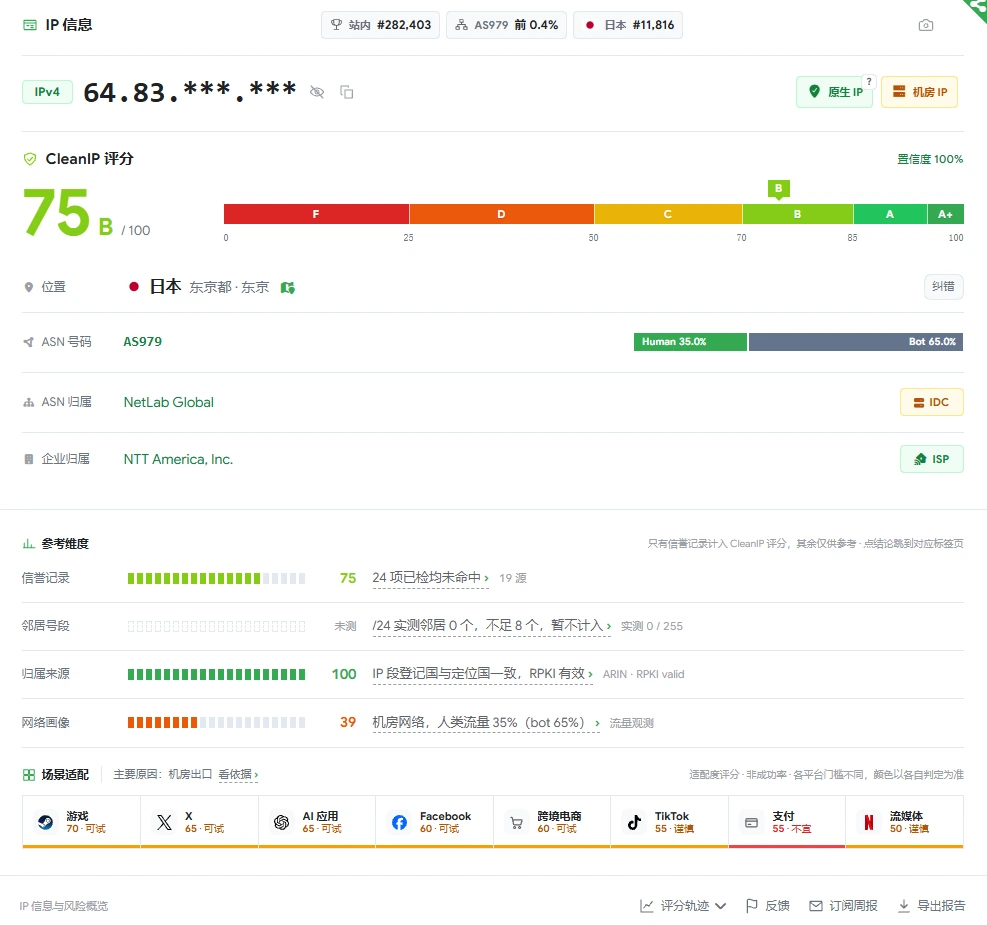Toggle IP address visibility eye icon
Viewport: 987px width, 925px height.
pyautogui.click(x=317, y=92)
